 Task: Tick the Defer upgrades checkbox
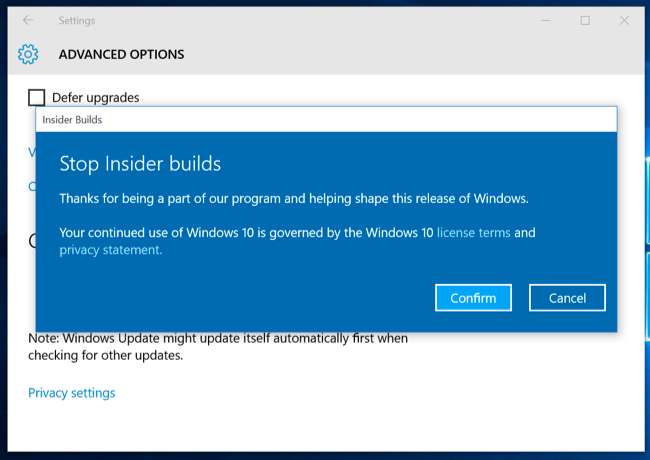point(36,98)
